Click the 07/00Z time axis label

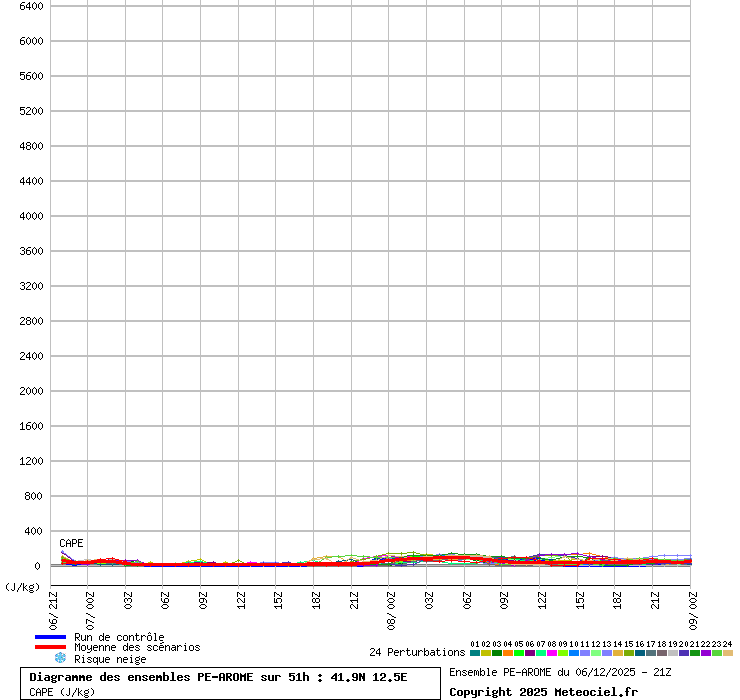pyautogui.click(x=89, y=609)
